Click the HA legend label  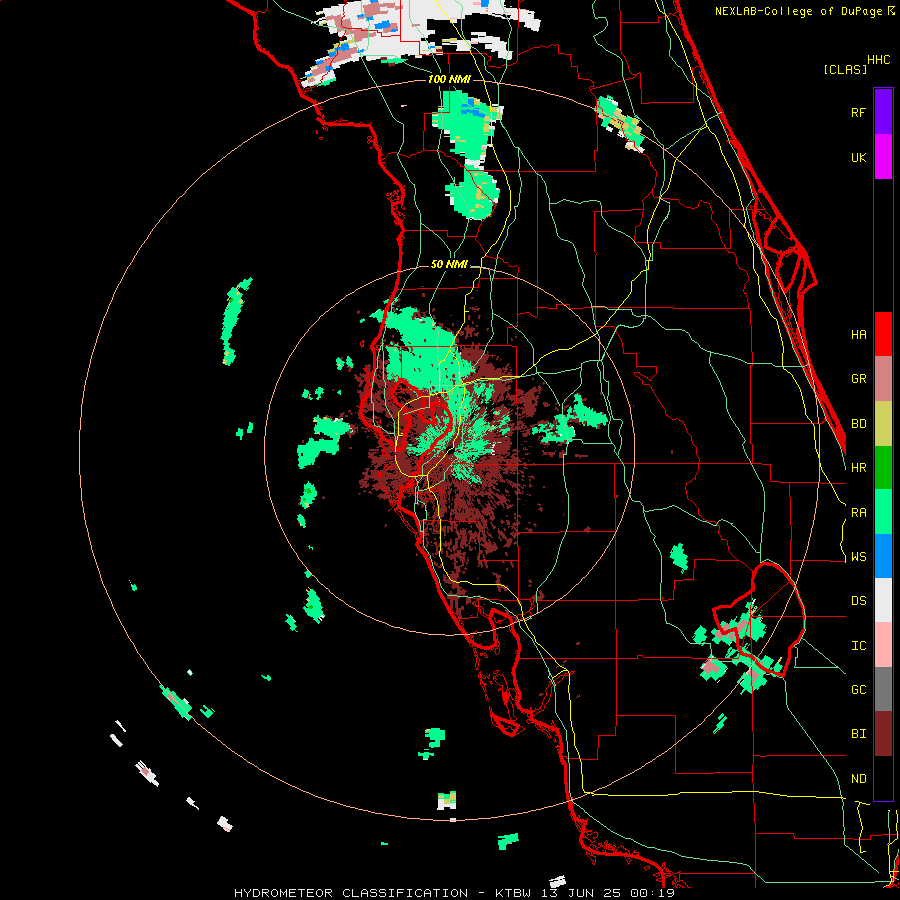click(x=858, y=334)
